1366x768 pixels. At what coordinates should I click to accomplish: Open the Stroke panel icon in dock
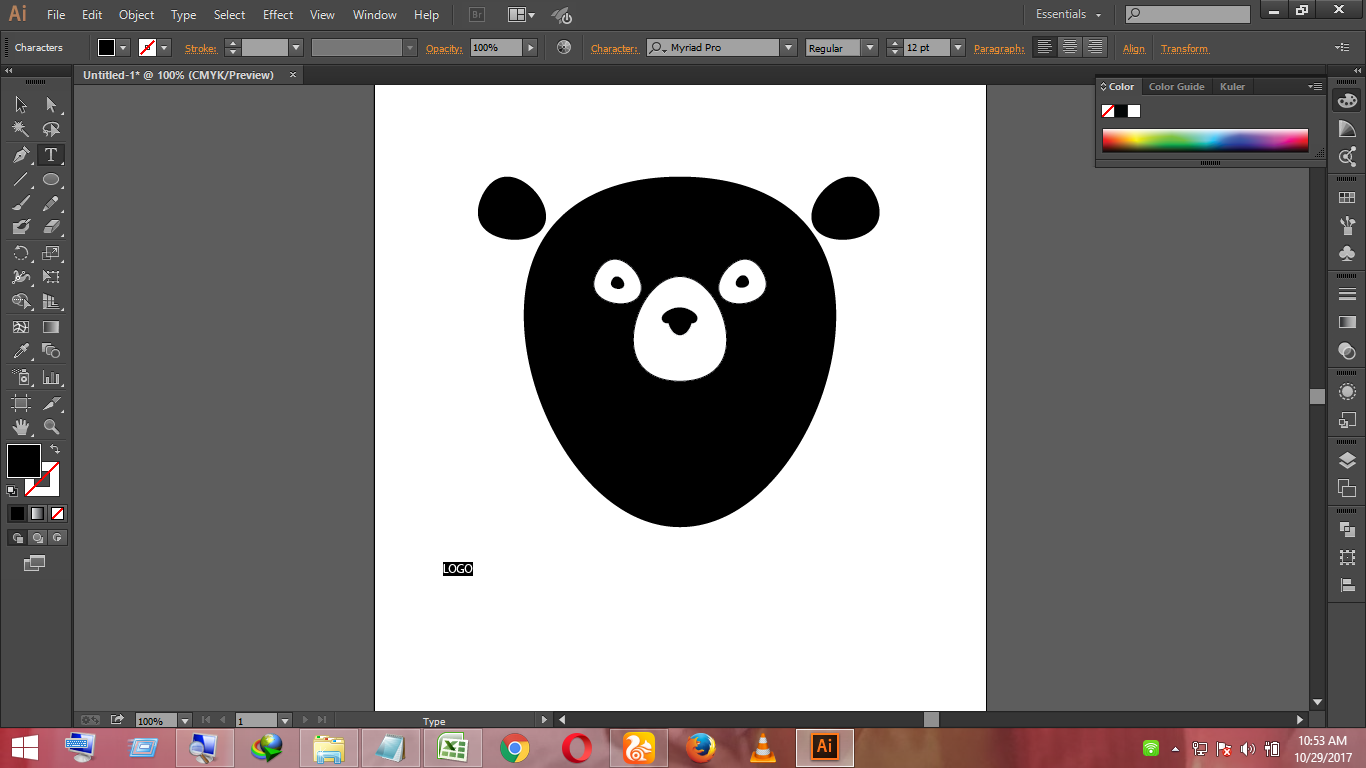coord(1347,294)
